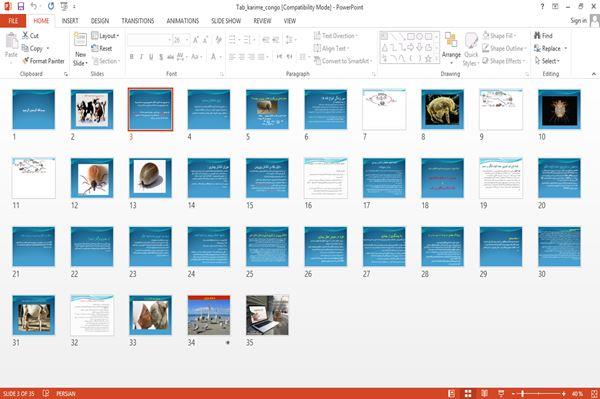Screen dimensions: 600x399
Task: Click zoom out minus button
Action: (514, 393)
